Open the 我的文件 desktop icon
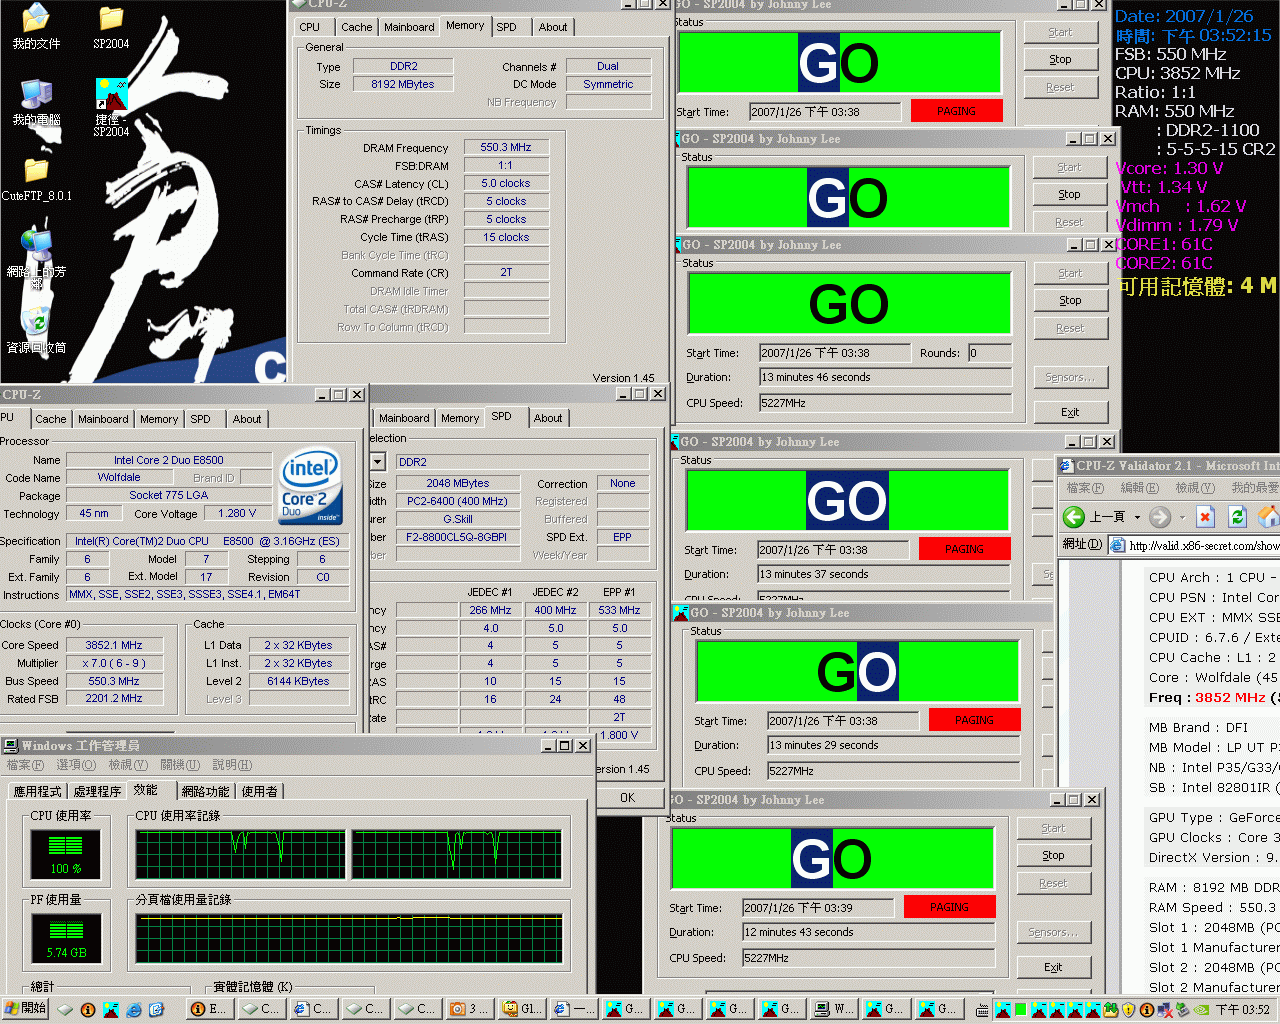The height and width of the screenshot is (1024, 1280). (36, 26)
